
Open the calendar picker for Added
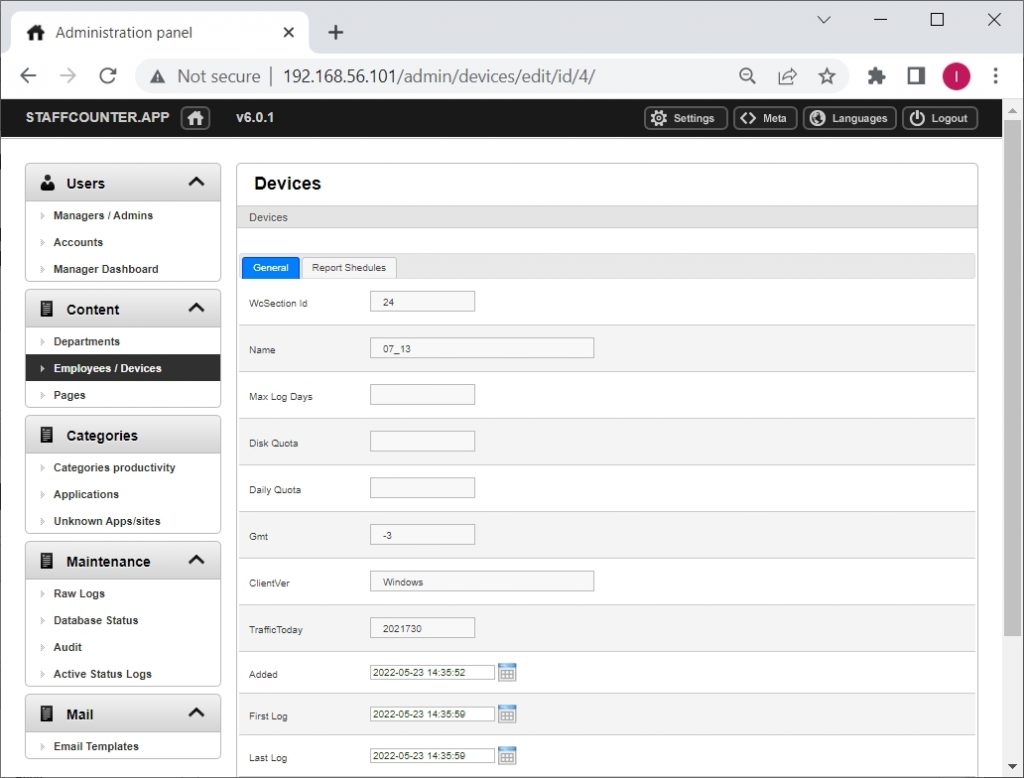click(x=507, y=672)
